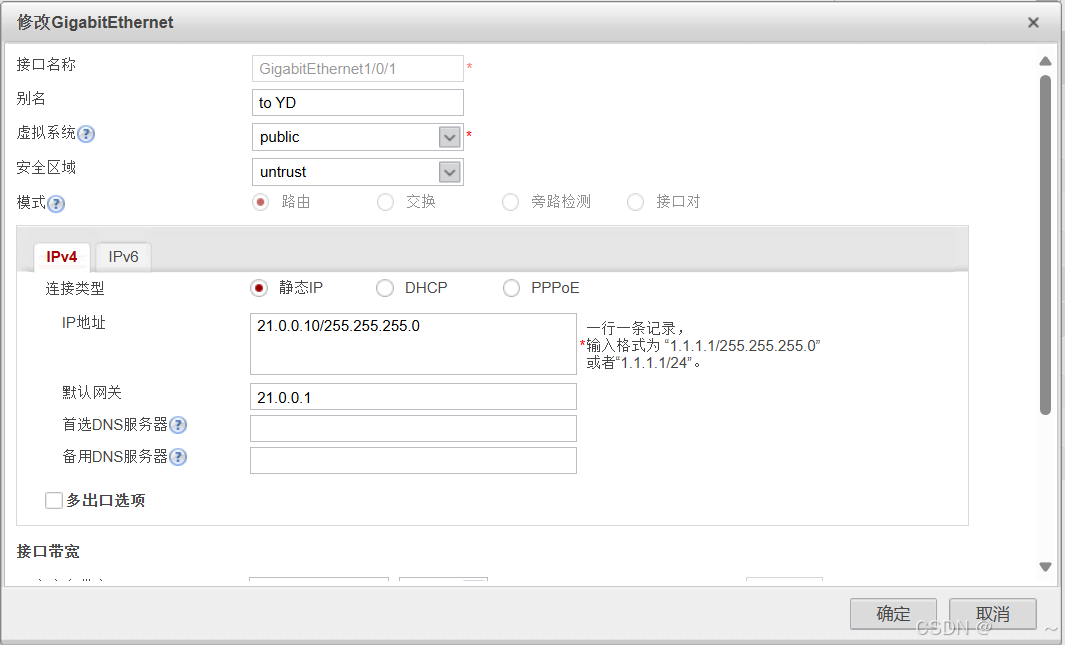Click the IP地址 text area
1065x645 pixels.
point(413,344)
